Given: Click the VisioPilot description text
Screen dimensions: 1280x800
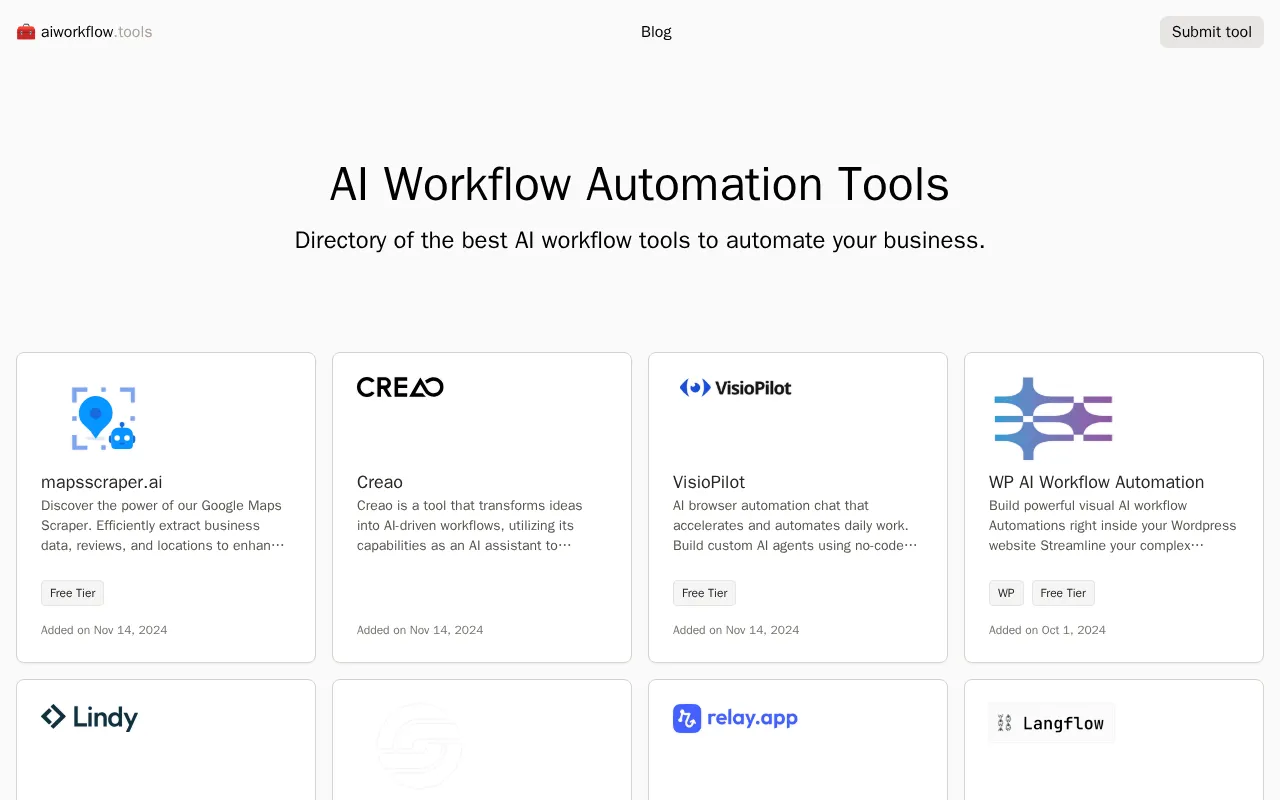Looking at the screenshot, I should pos(797,525).
